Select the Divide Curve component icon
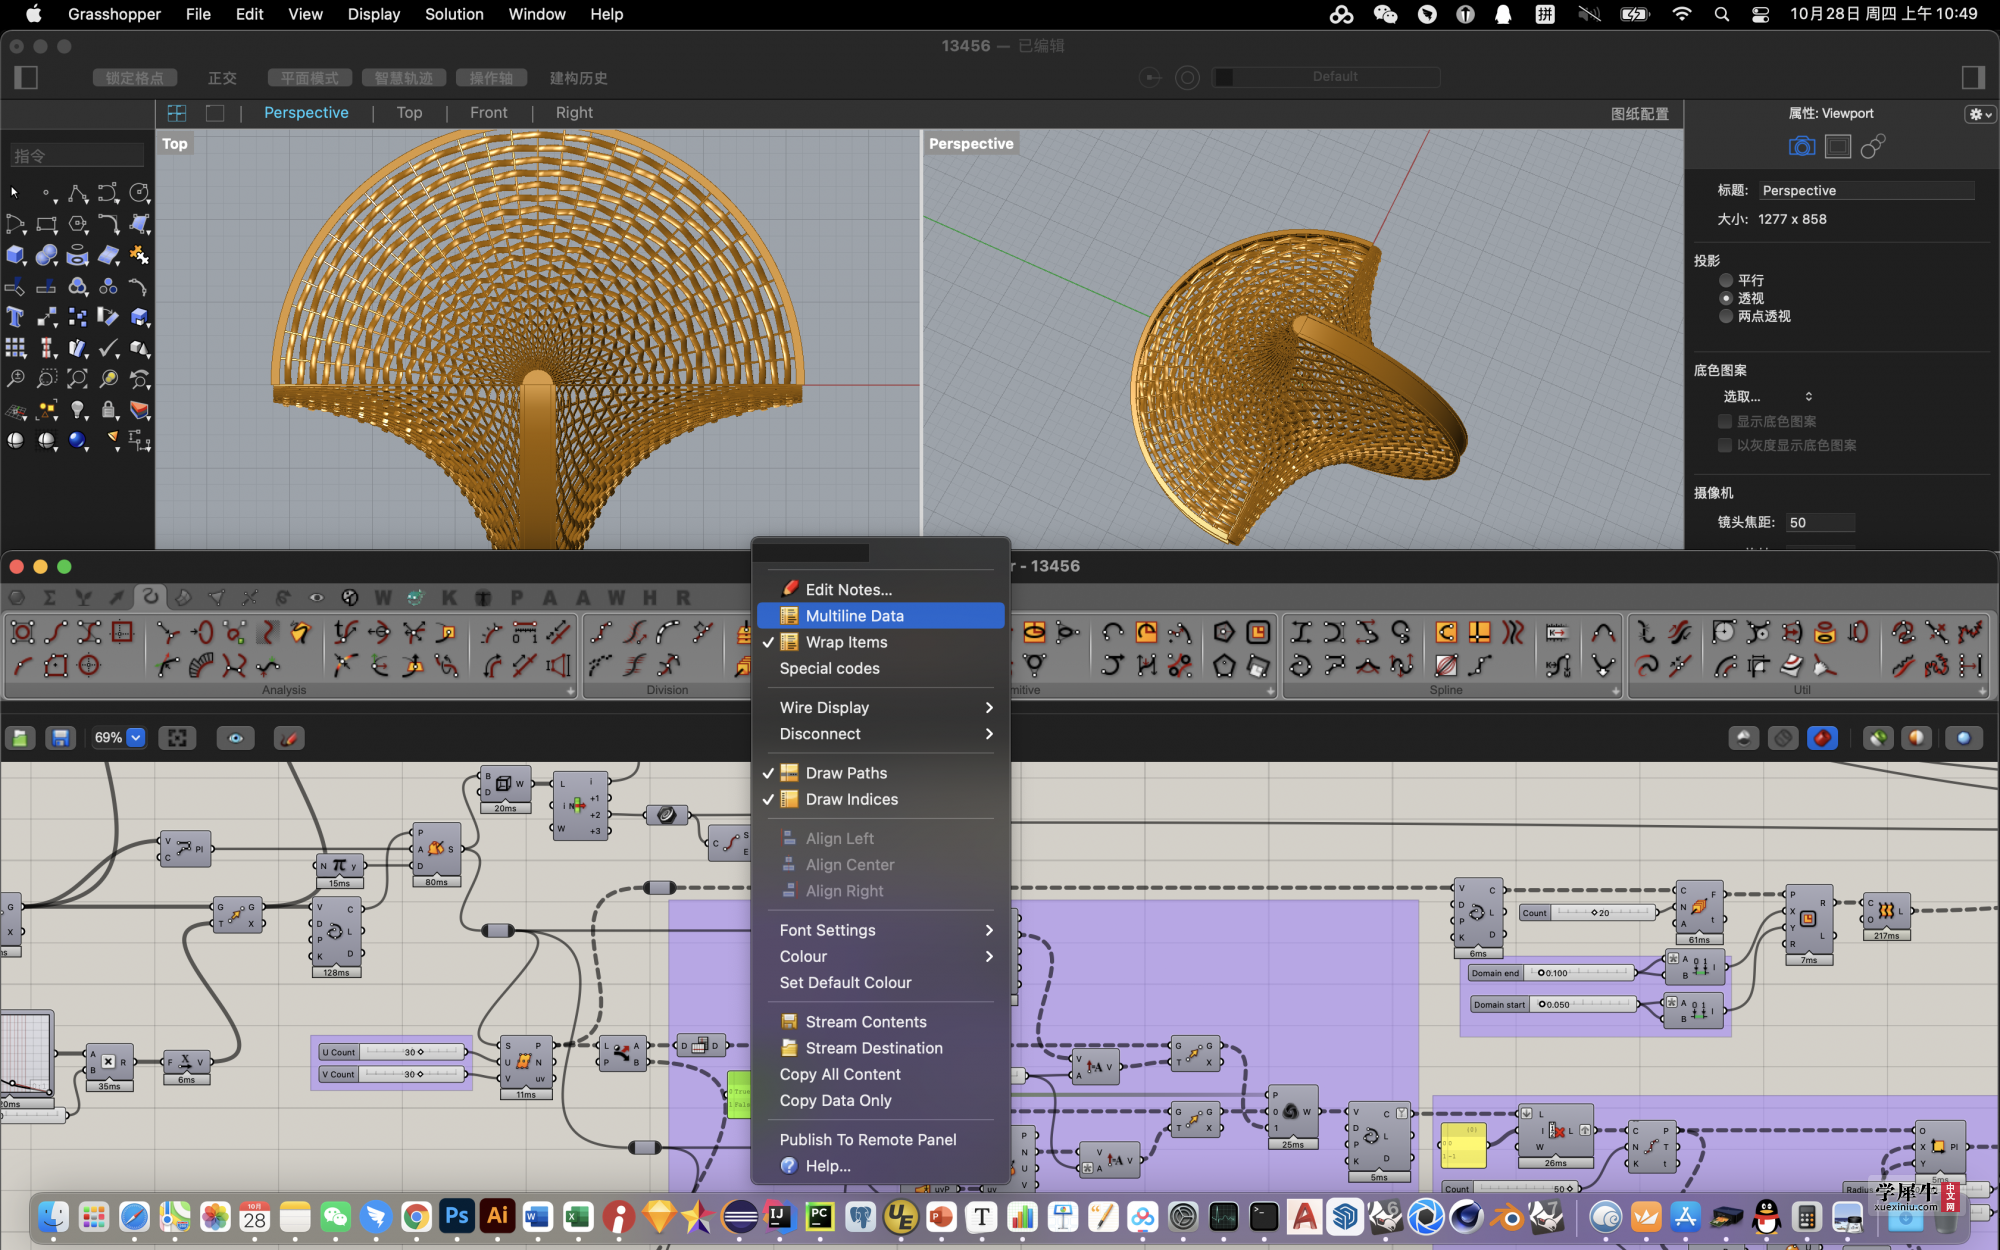This screenshot has height=1250, width=2000. 601,632
